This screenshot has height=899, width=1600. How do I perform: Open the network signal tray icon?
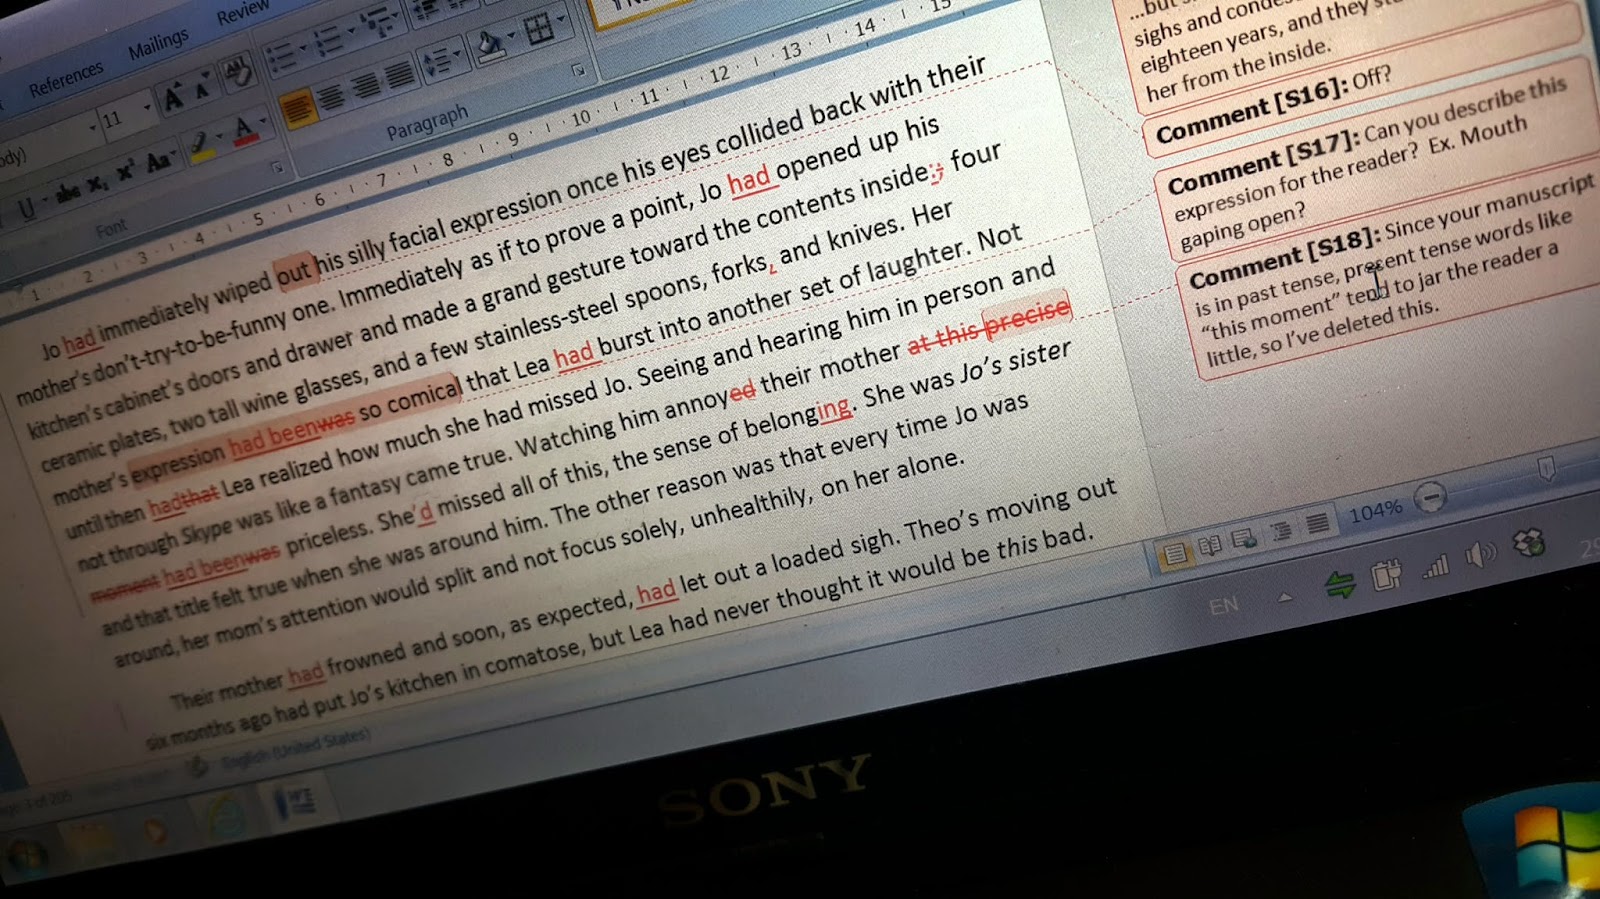tap(1435, 568)
